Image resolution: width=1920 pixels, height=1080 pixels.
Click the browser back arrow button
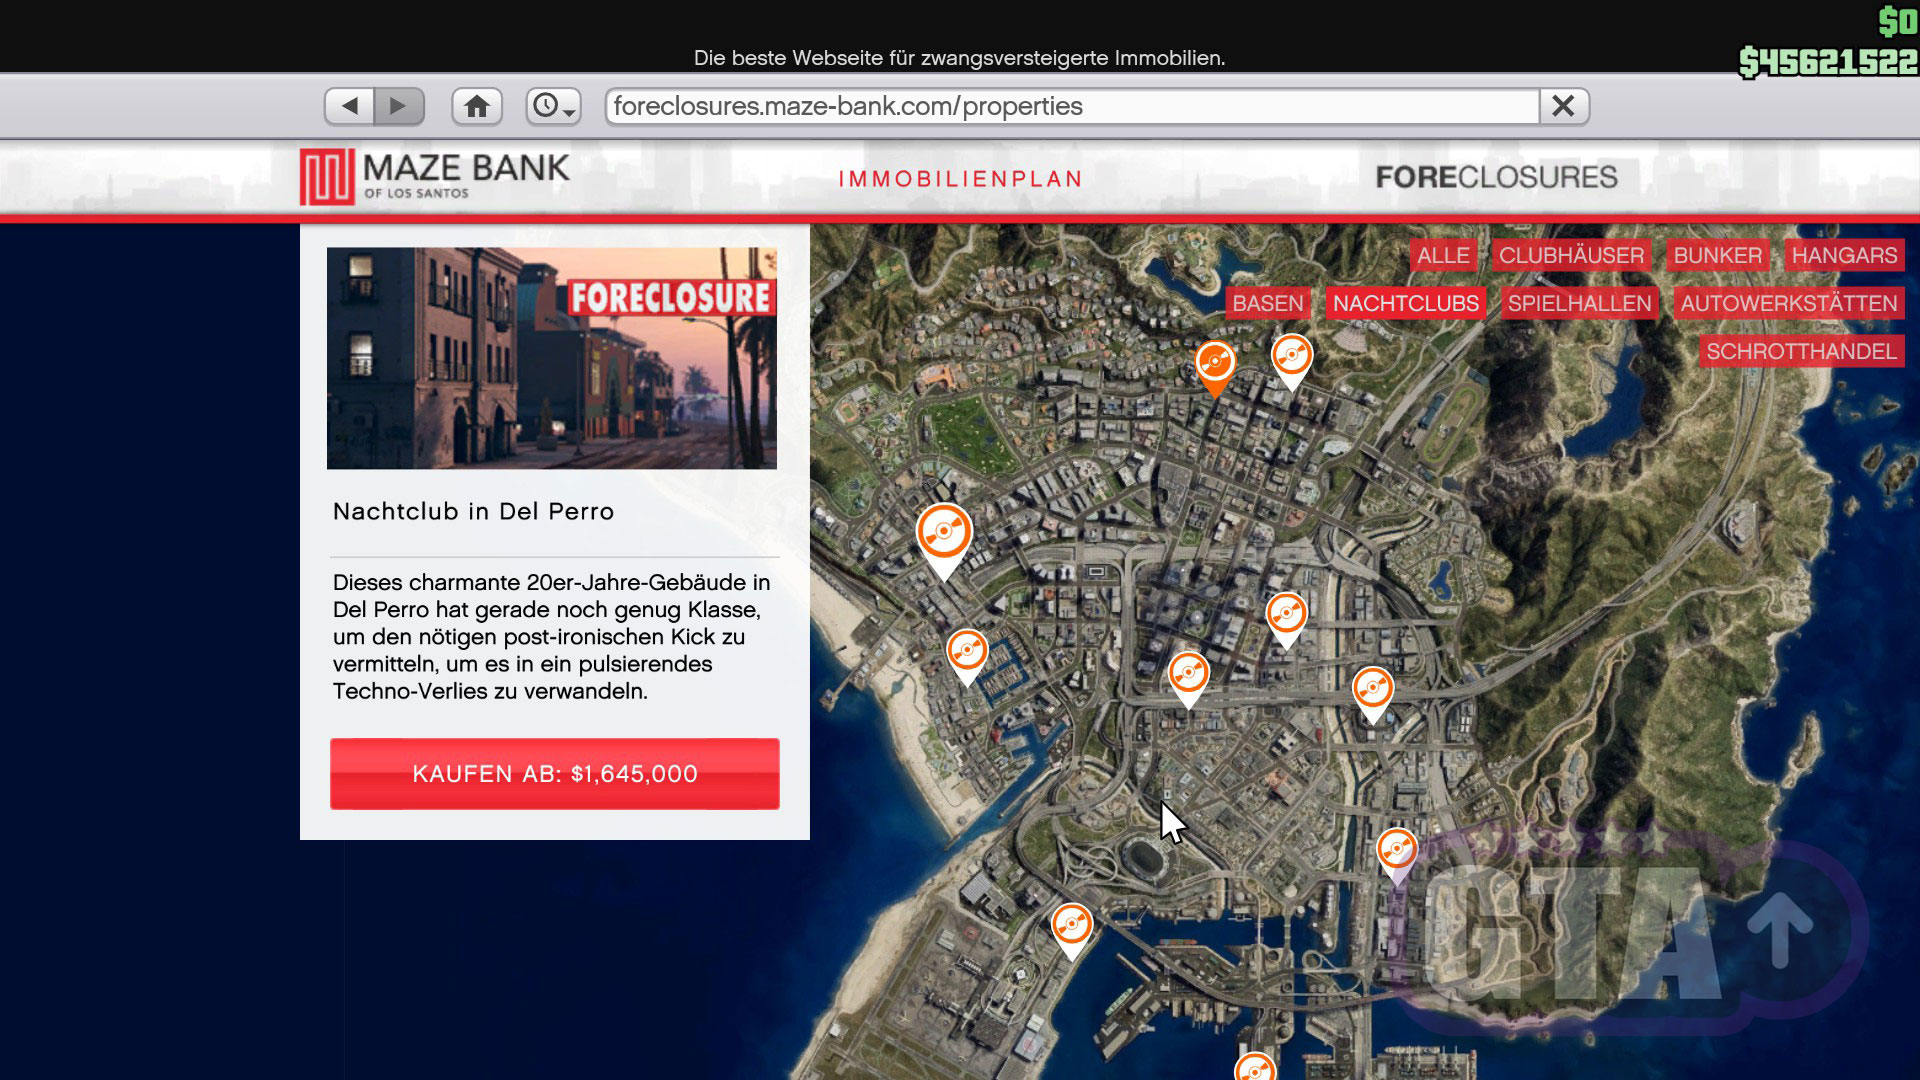349,106
